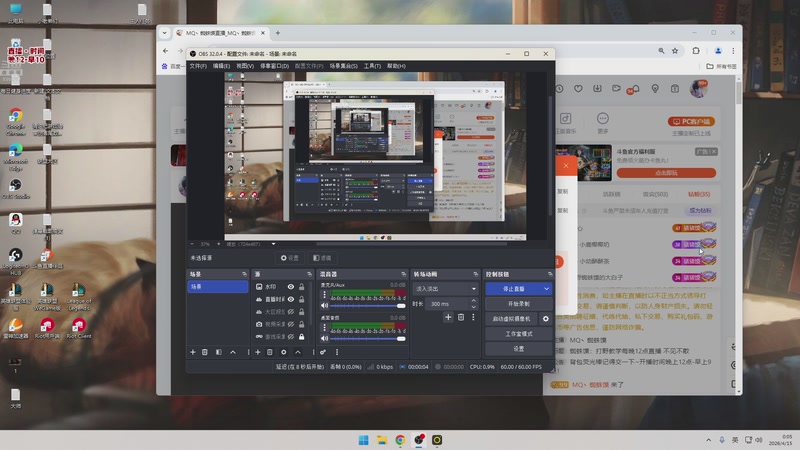Switch to Chrome on the taskbar
The width and height of the screenshot is (800, 450).
click(400, 440)
